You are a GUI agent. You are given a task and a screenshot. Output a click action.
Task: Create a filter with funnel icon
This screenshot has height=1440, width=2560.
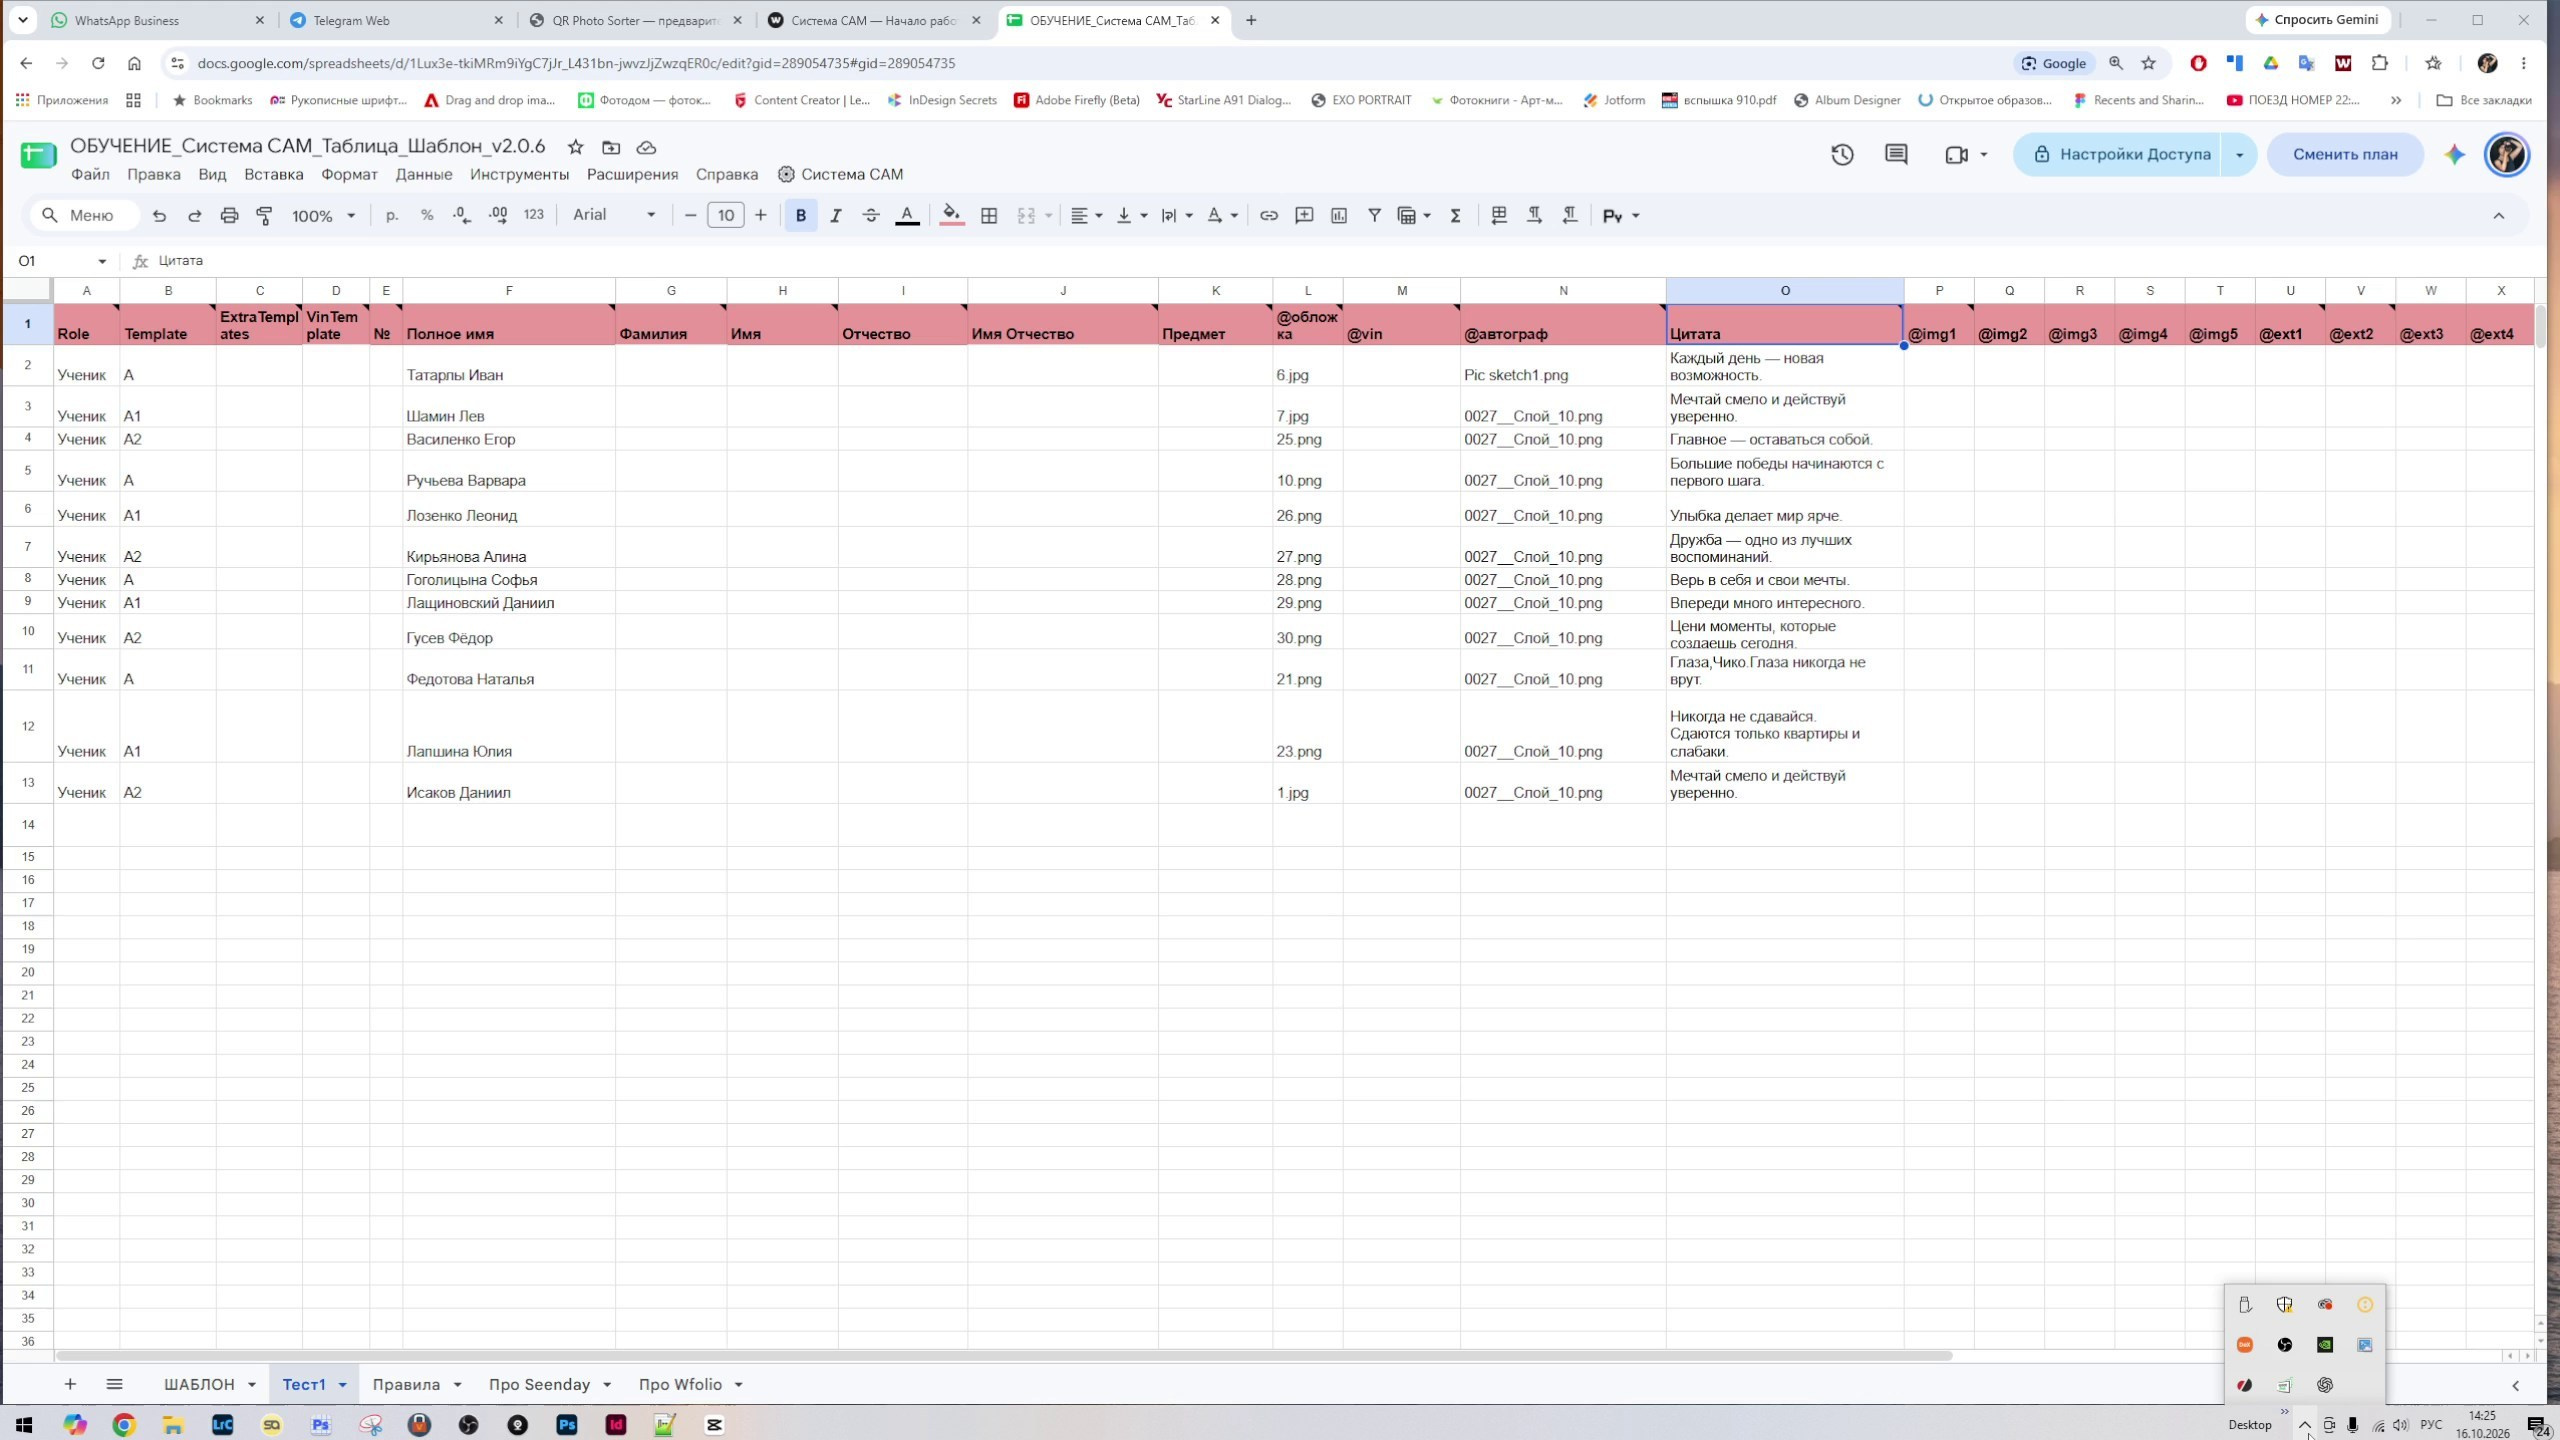click(x=1375, y=215)
